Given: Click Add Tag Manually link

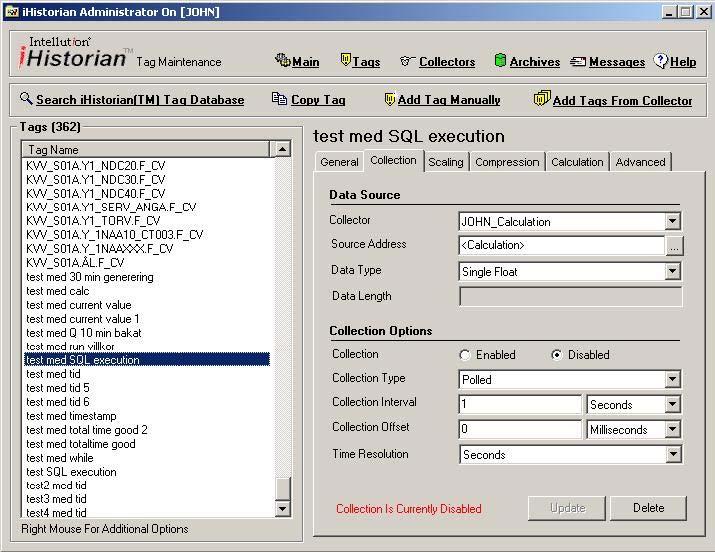Looking at the screenshot, I should coord(449,100).
